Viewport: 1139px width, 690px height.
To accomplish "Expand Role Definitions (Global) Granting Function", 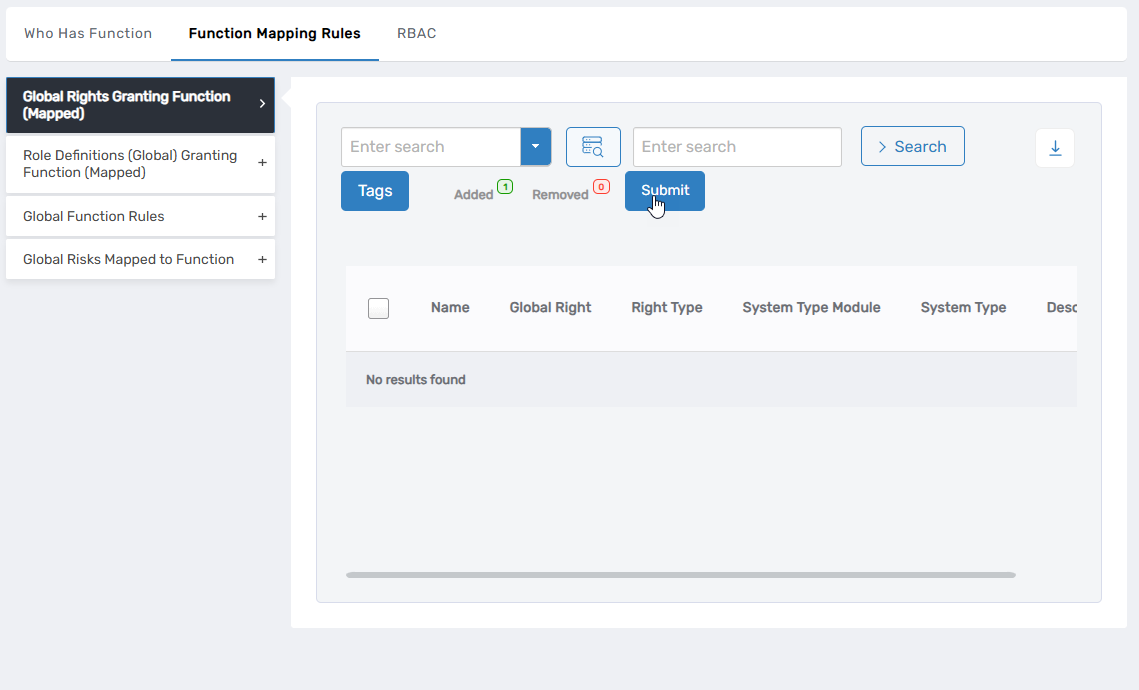I will click(x=262, y=163).
